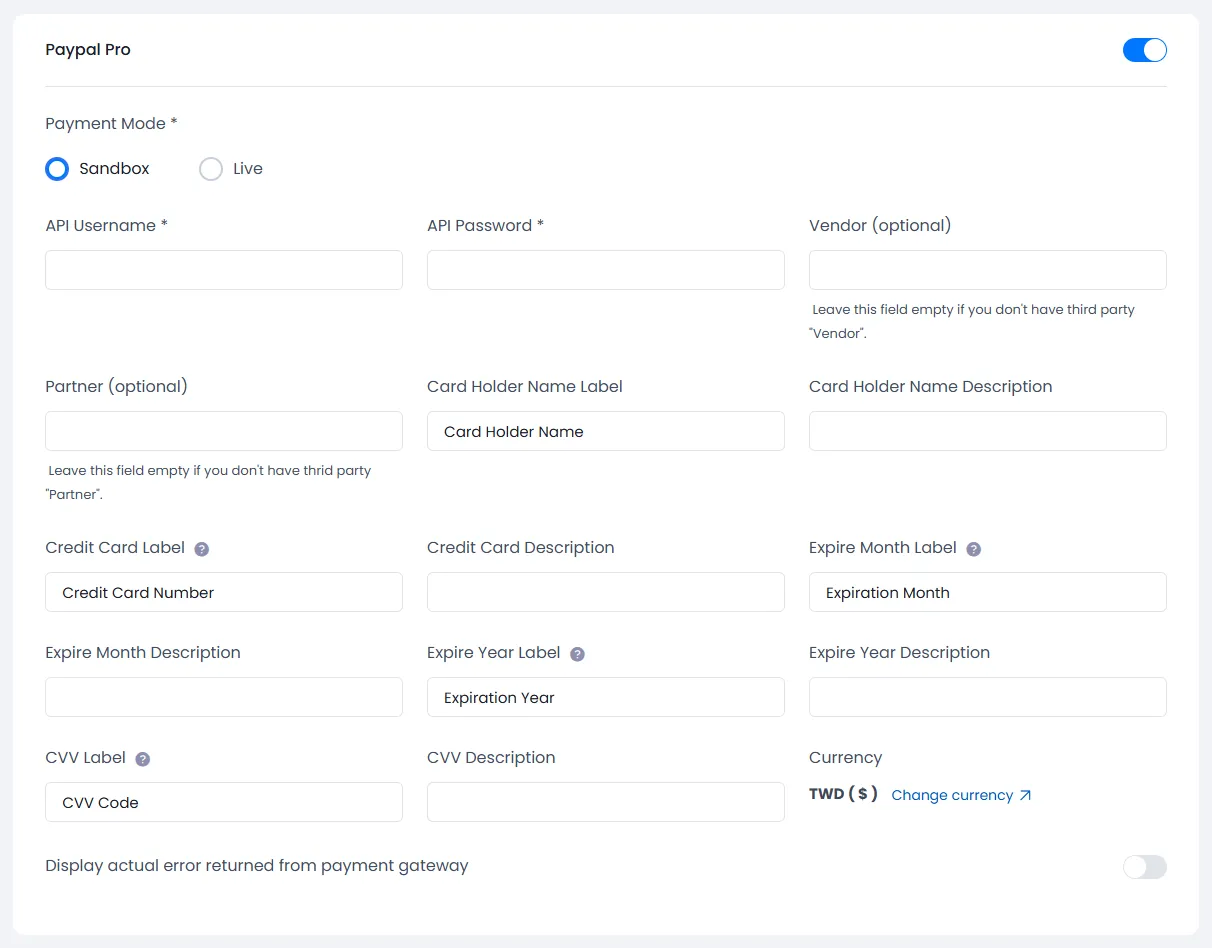
Task: Click help icon beside Credit Card Label
Action: (202, 549)
